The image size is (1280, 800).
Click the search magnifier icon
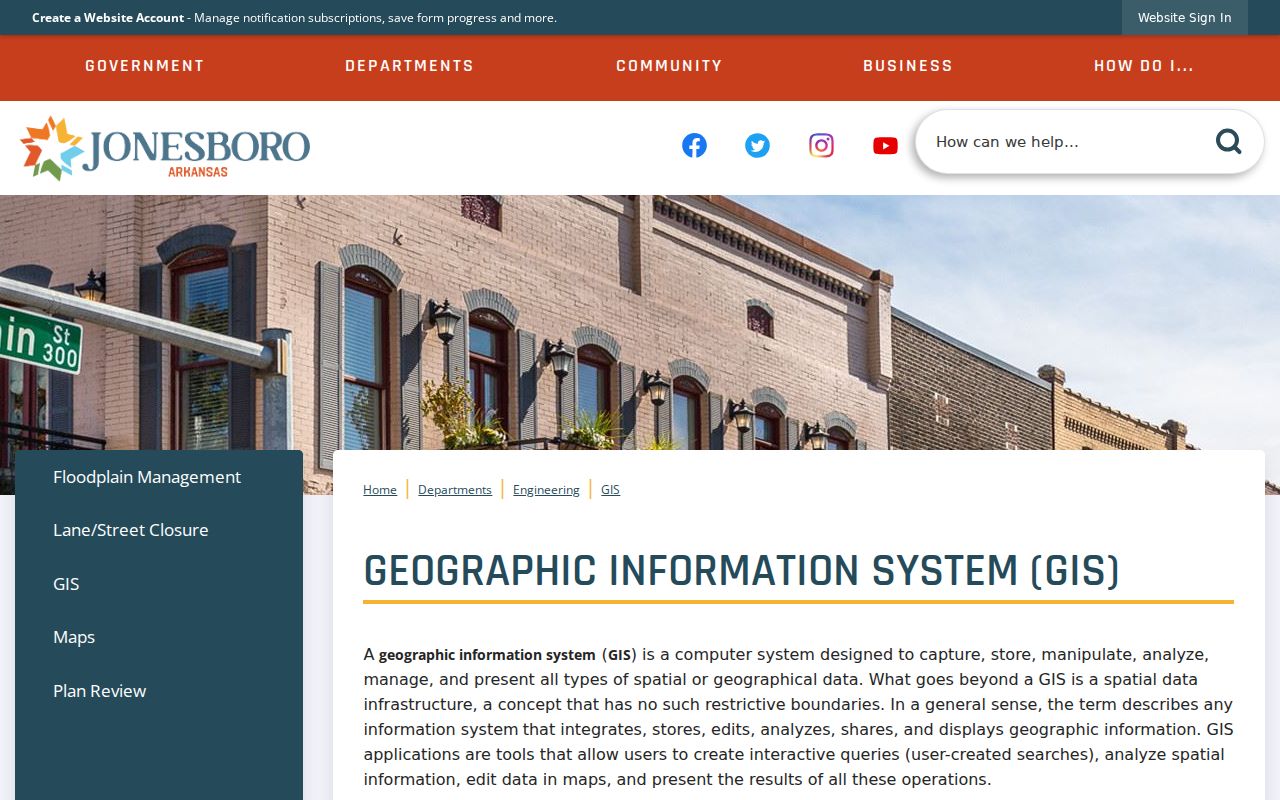point(1228,142)
